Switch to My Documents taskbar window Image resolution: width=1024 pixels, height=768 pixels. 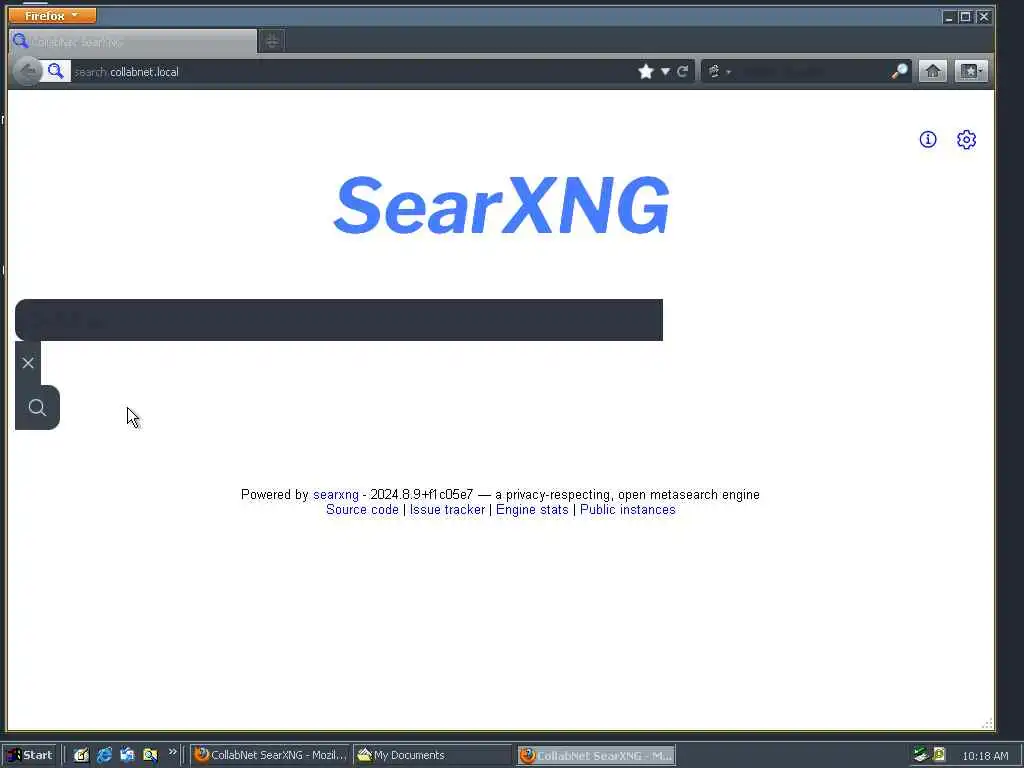(433, 755)
